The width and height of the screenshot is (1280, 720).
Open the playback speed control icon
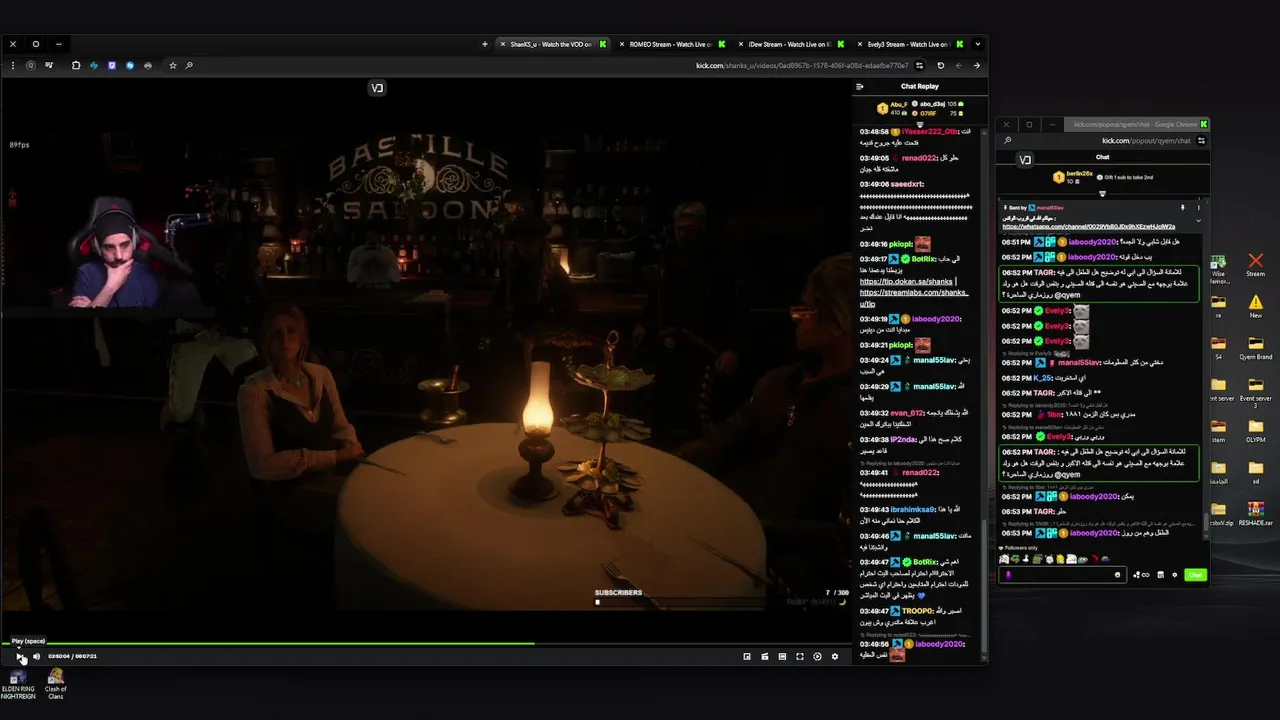pyautogui.click(x=817, y=657)
